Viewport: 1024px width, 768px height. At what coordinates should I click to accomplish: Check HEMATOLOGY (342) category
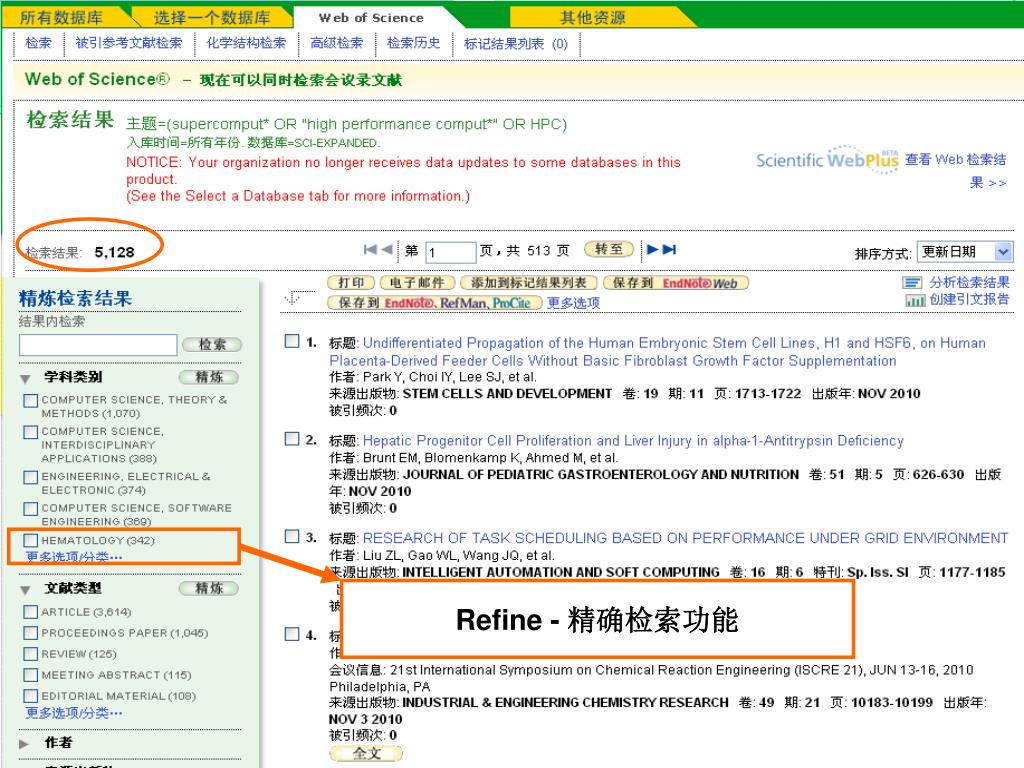click(x=31, y=541)
